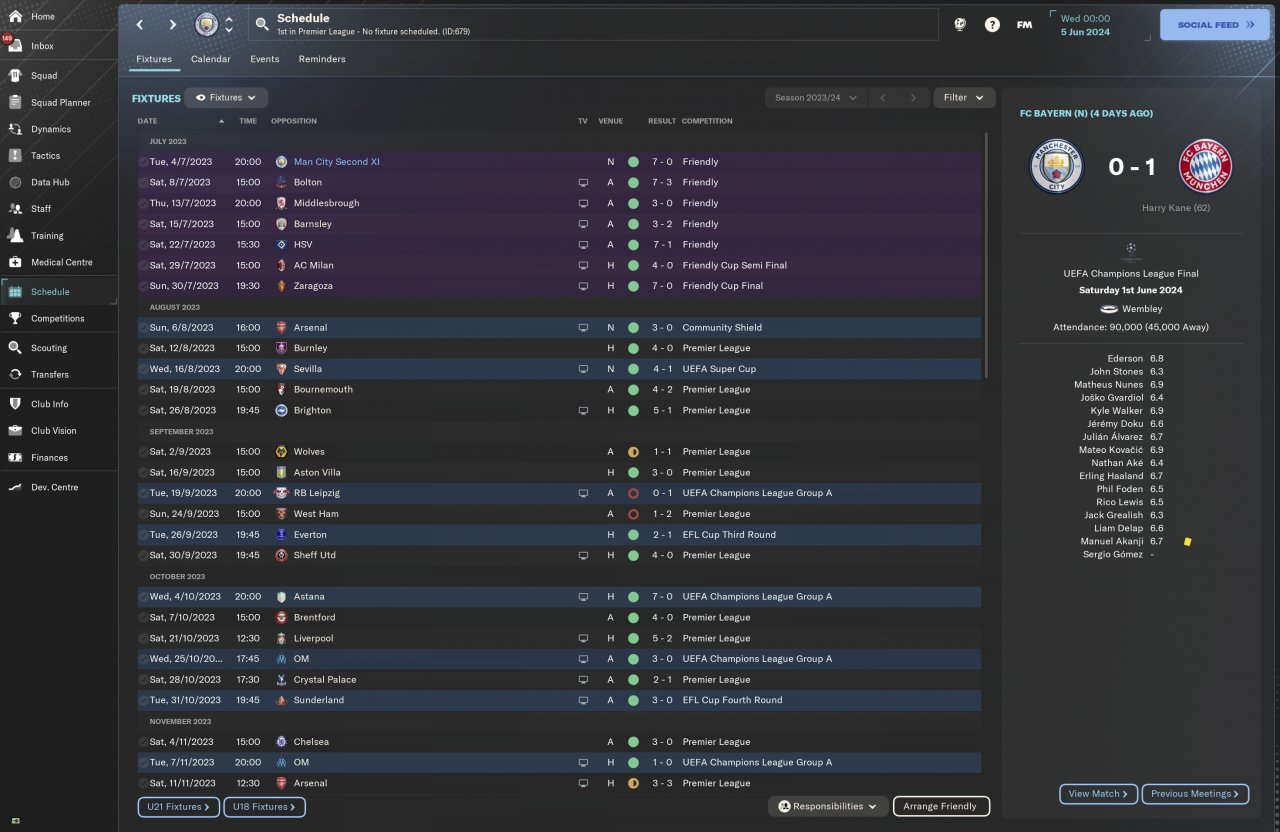
Task: Open the Finances sidebar icon
Action: [x=15, y=457]
